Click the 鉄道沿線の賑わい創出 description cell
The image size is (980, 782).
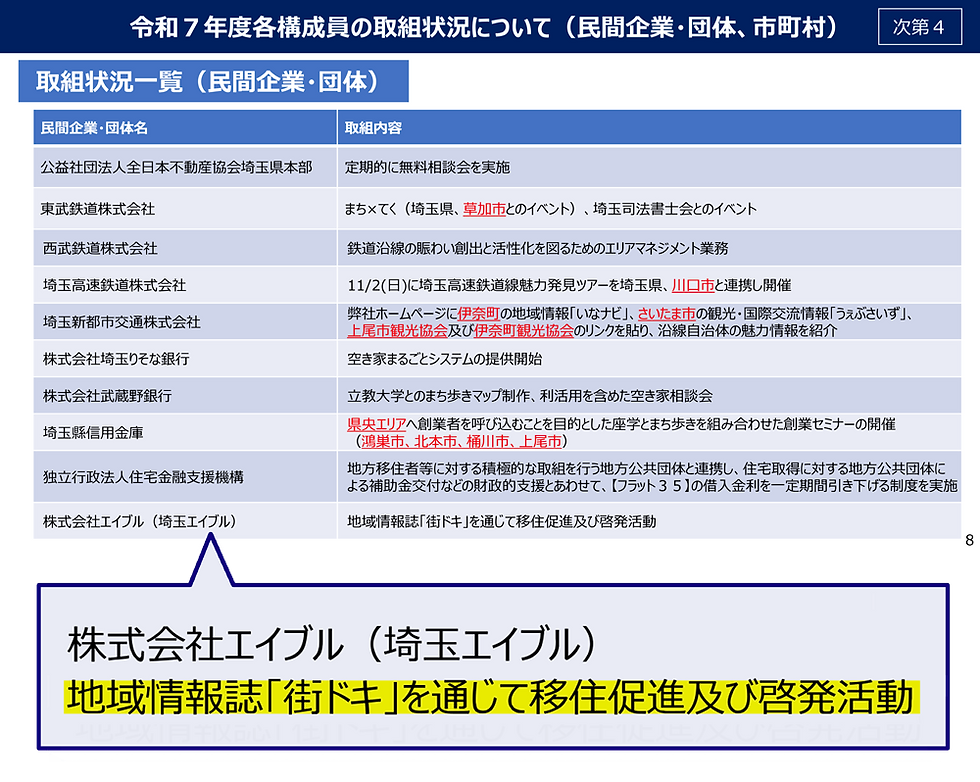pos(649,248)
